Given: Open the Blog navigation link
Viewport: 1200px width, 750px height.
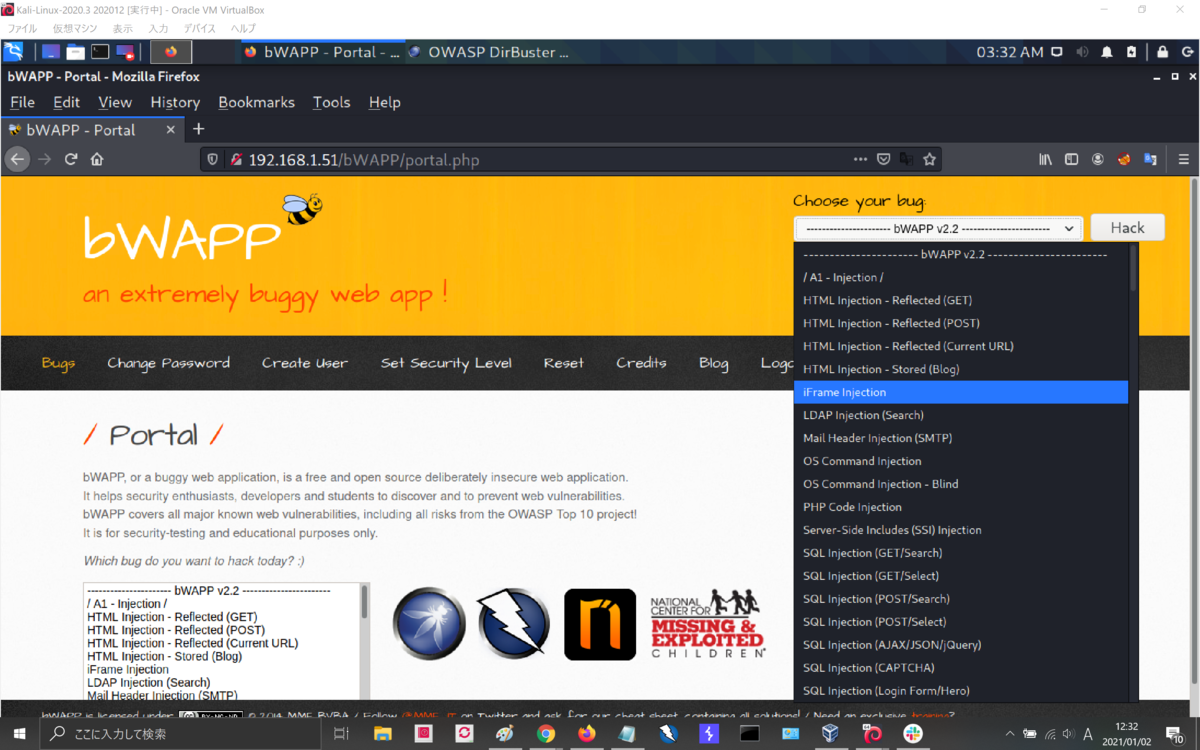Looking at the screenshot, I should pyautogui.click(x=714, y=363).
